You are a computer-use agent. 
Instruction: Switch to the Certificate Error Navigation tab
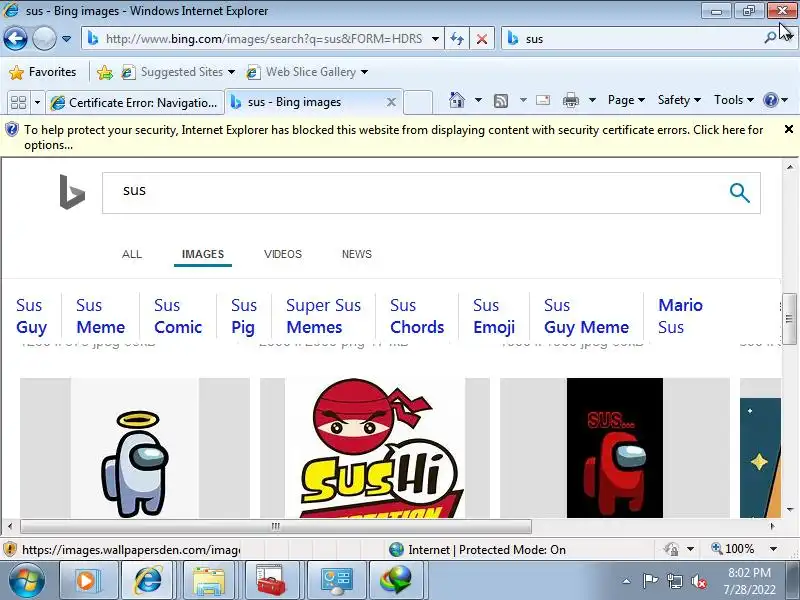point(135,103)
